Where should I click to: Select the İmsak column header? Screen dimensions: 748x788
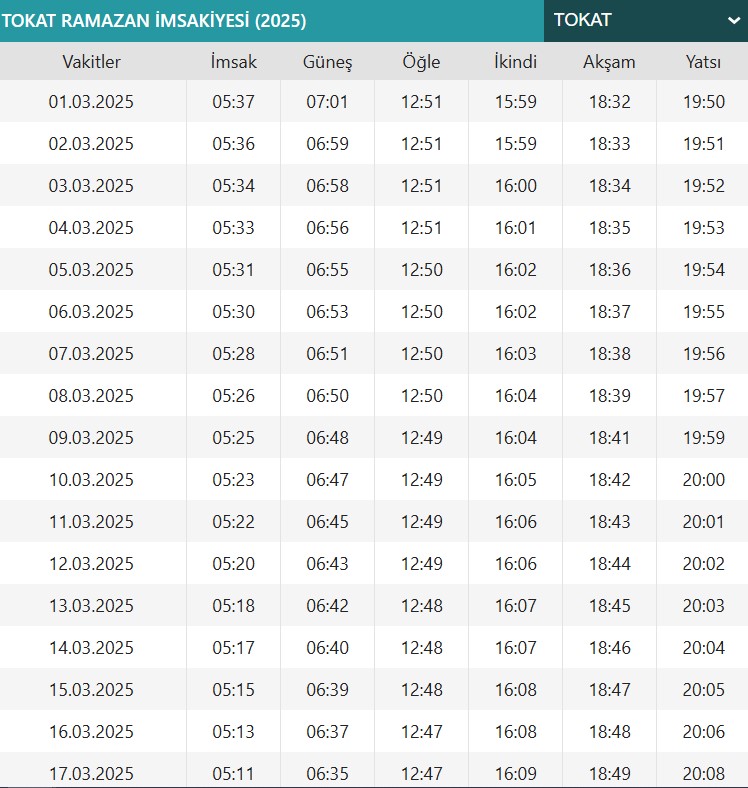click(x=234, y=62)
